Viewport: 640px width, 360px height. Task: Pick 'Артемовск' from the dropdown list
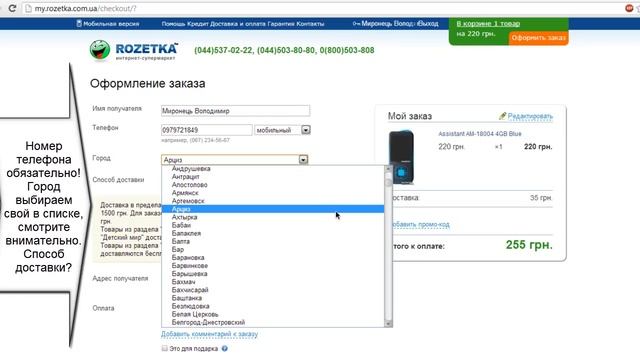[x=188, y=201]
